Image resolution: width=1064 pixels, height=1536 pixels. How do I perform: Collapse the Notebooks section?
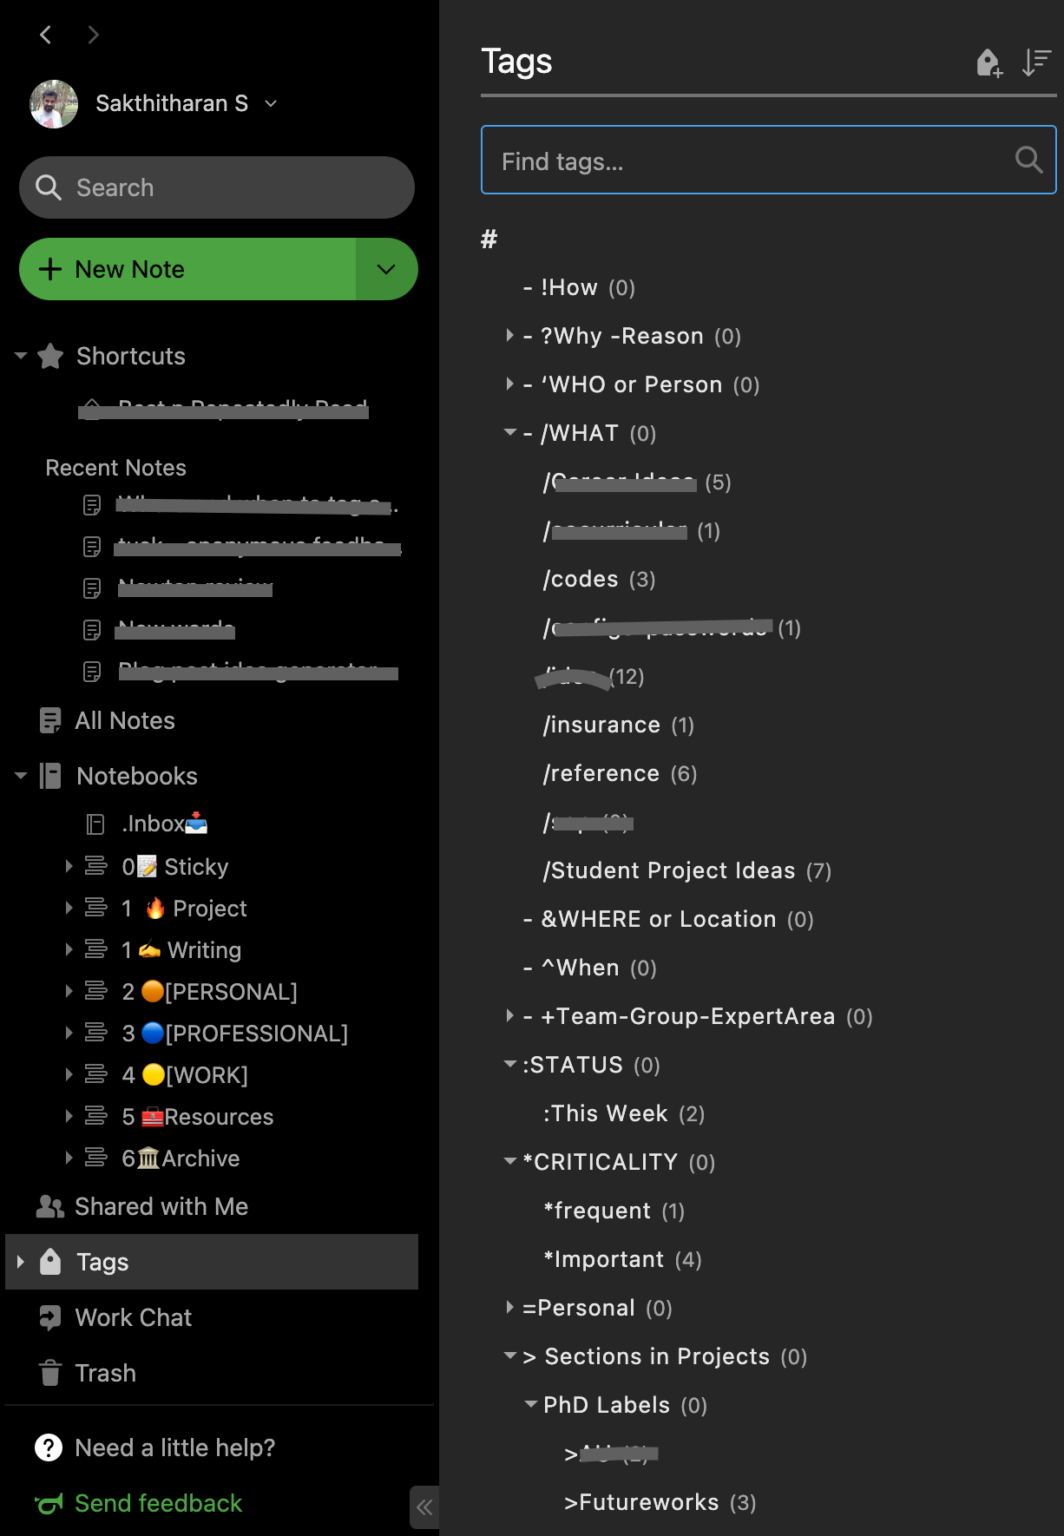pos(21,776)
